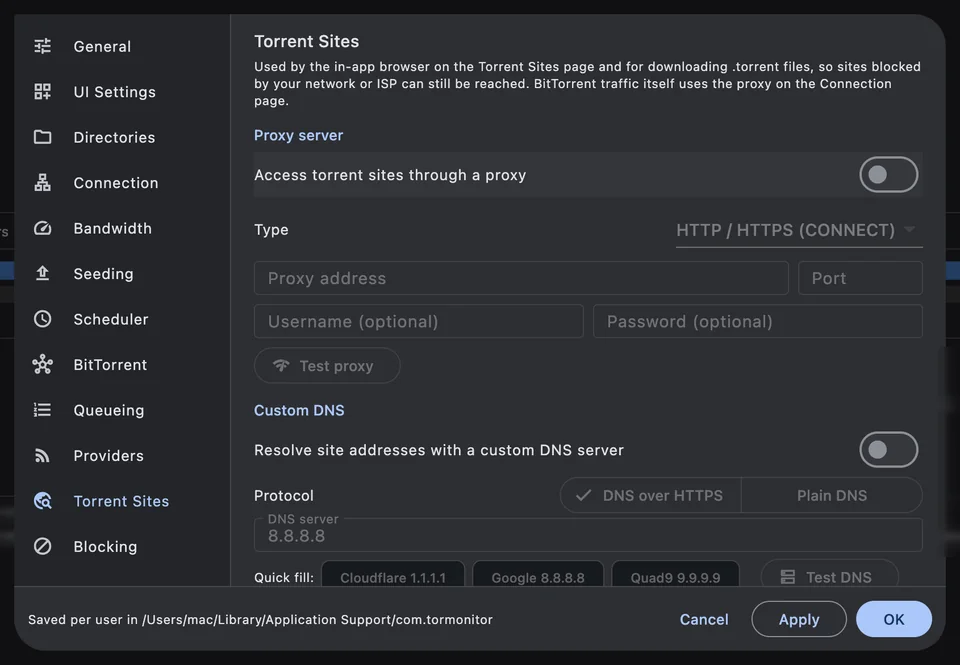Screen dimensions: 960x665
Task: Click the Scheduler clock icon
Action: click(42, 318)
